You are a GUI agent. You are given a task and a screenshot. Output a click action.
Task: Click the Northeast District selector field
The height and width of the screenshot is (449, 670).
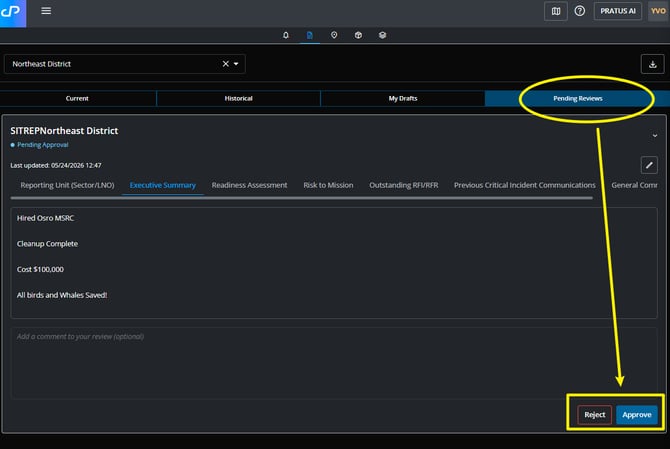point(125,64)
